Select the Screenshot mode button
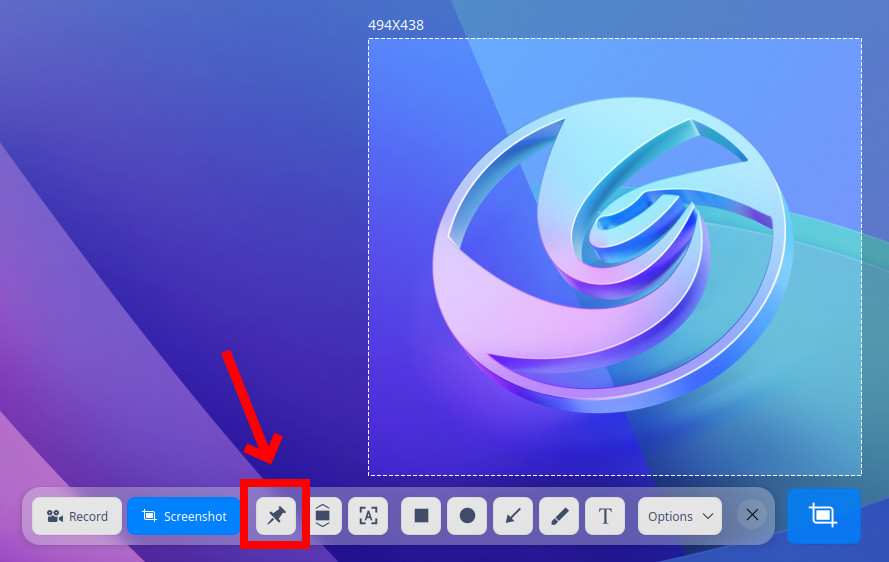The width and height of the screenshot is (889, 562). tap(184, 516)
